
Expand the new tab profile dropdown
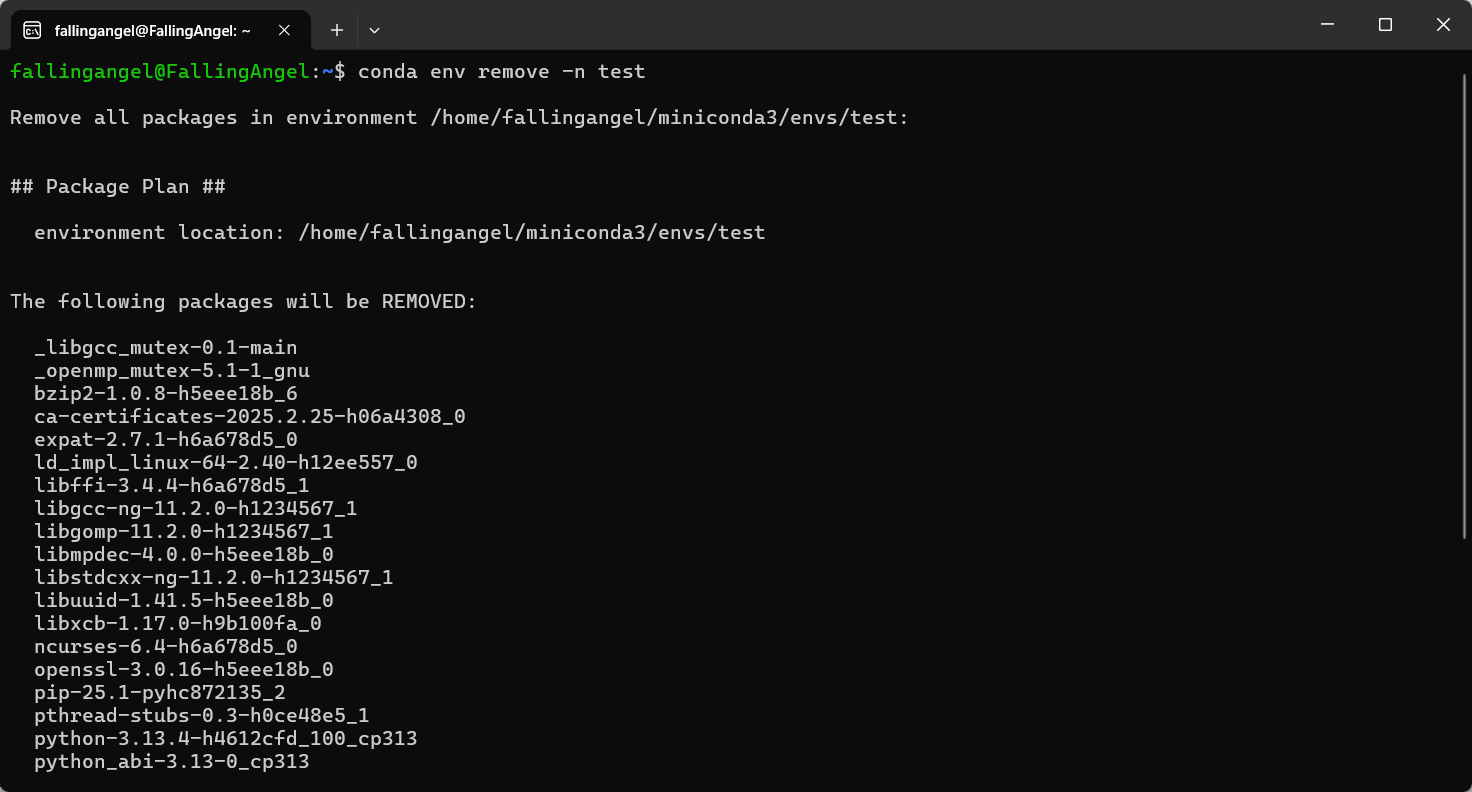(374, 30)
